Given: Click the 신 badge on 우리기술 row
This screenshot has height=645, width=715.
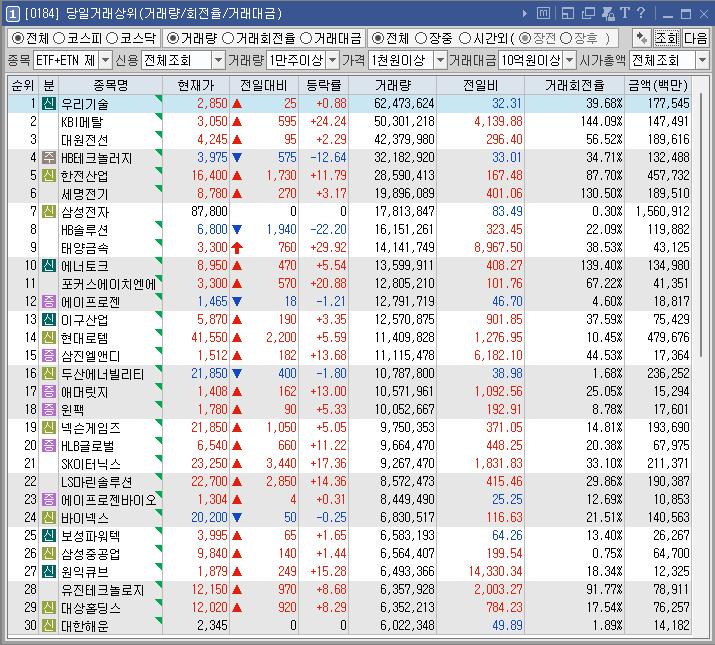Looking at the screenshot, I should point(49,104).
